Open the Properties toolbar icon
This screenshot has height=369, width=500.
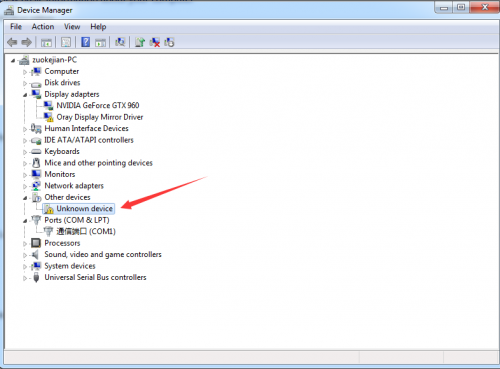(66, 42)
